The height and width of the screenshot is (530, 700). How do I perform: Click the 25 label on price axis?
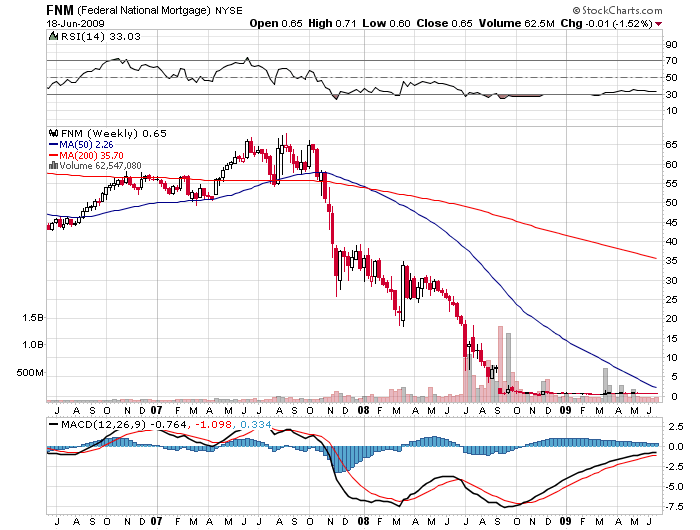tap(671, 300)
